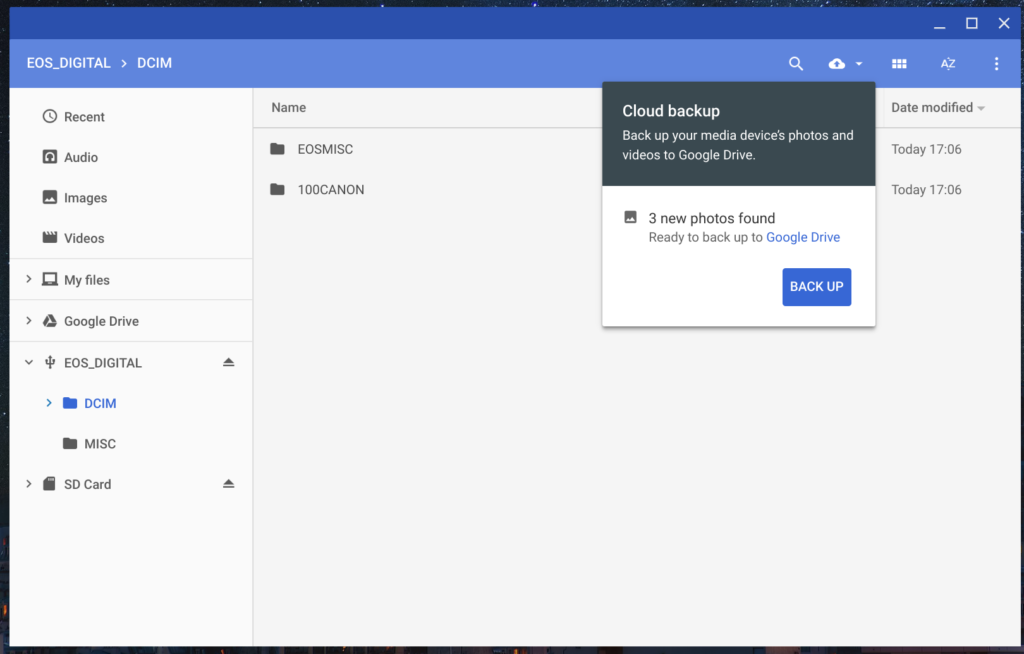Screen dimensions: 1024x654
Task: Eject the SD Card
Action: click(x=228, y=483)
